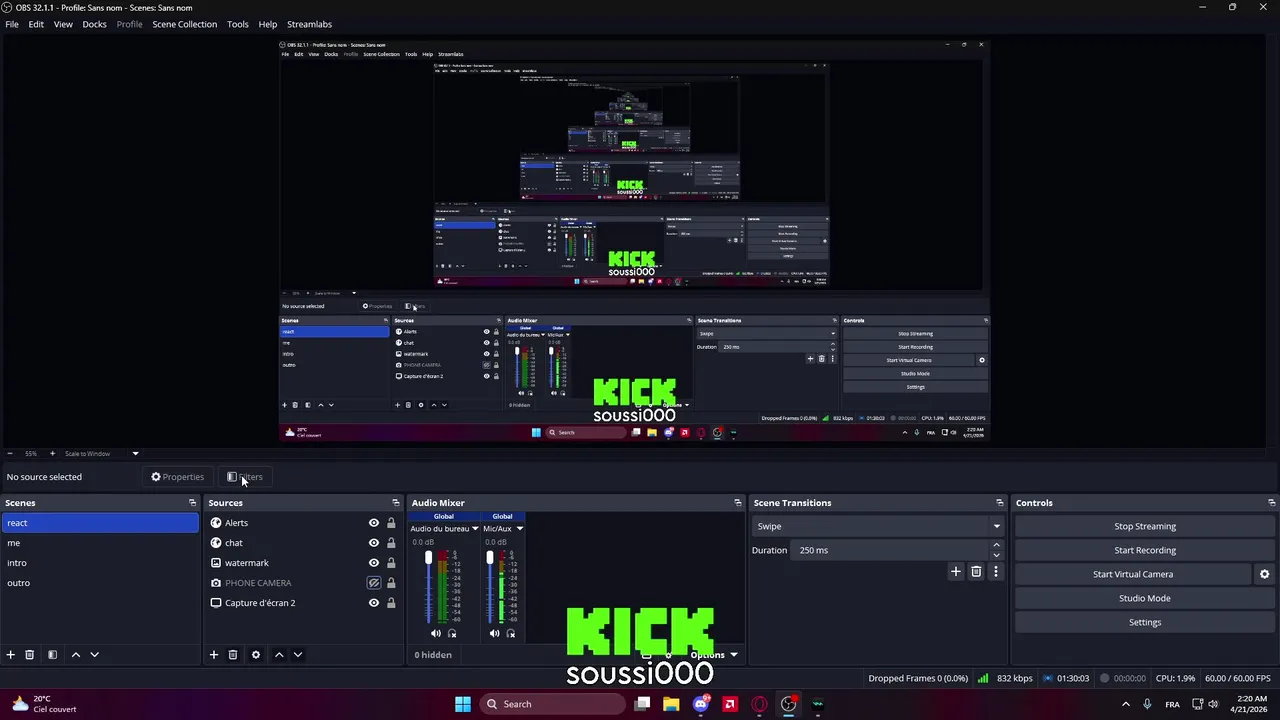Mute Mic/Aux speaker icon
This screenshot has width=1280, height=720.
tap(494, 633)
